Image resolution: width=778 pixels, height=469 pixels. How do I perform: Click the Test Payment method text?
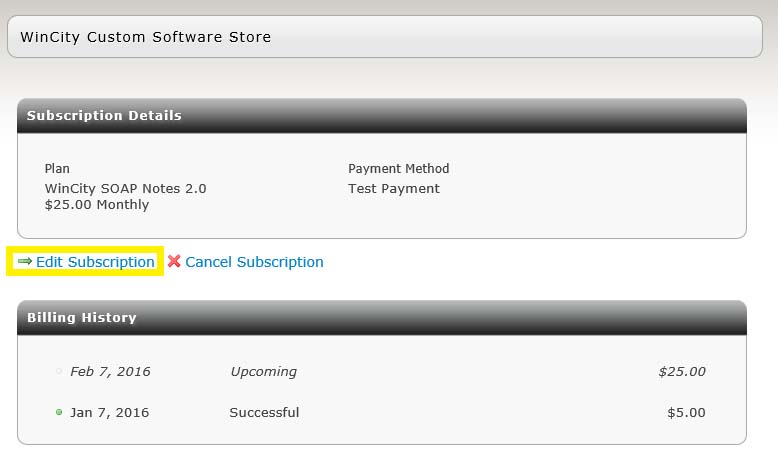394,188
